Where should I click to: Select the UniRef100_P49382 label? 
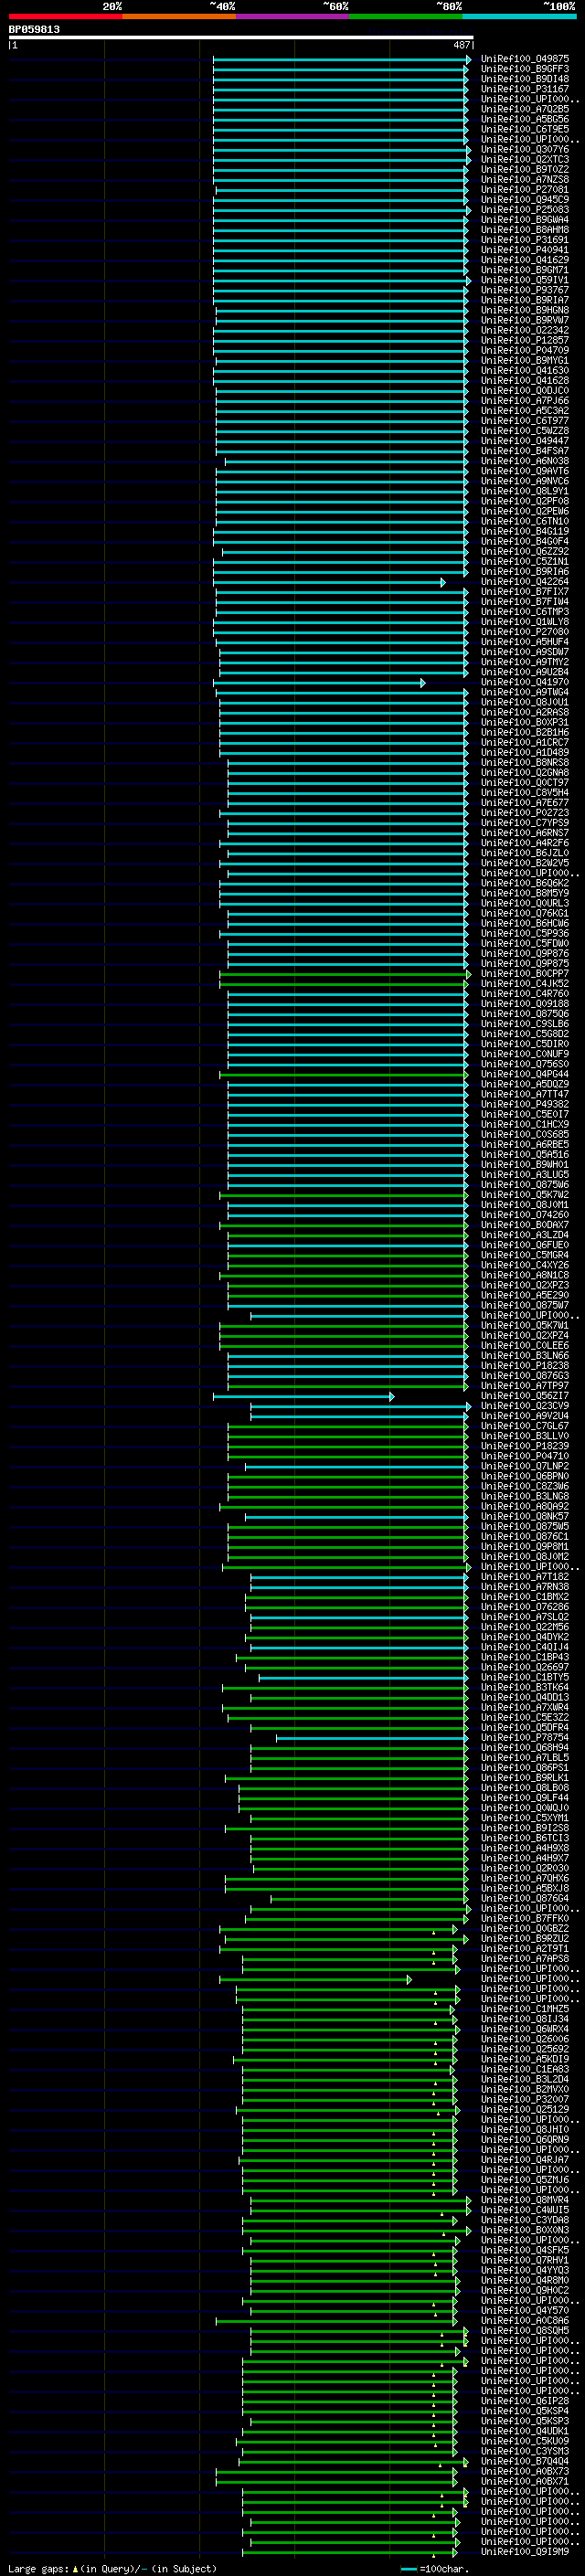(x=525, y=1105)
